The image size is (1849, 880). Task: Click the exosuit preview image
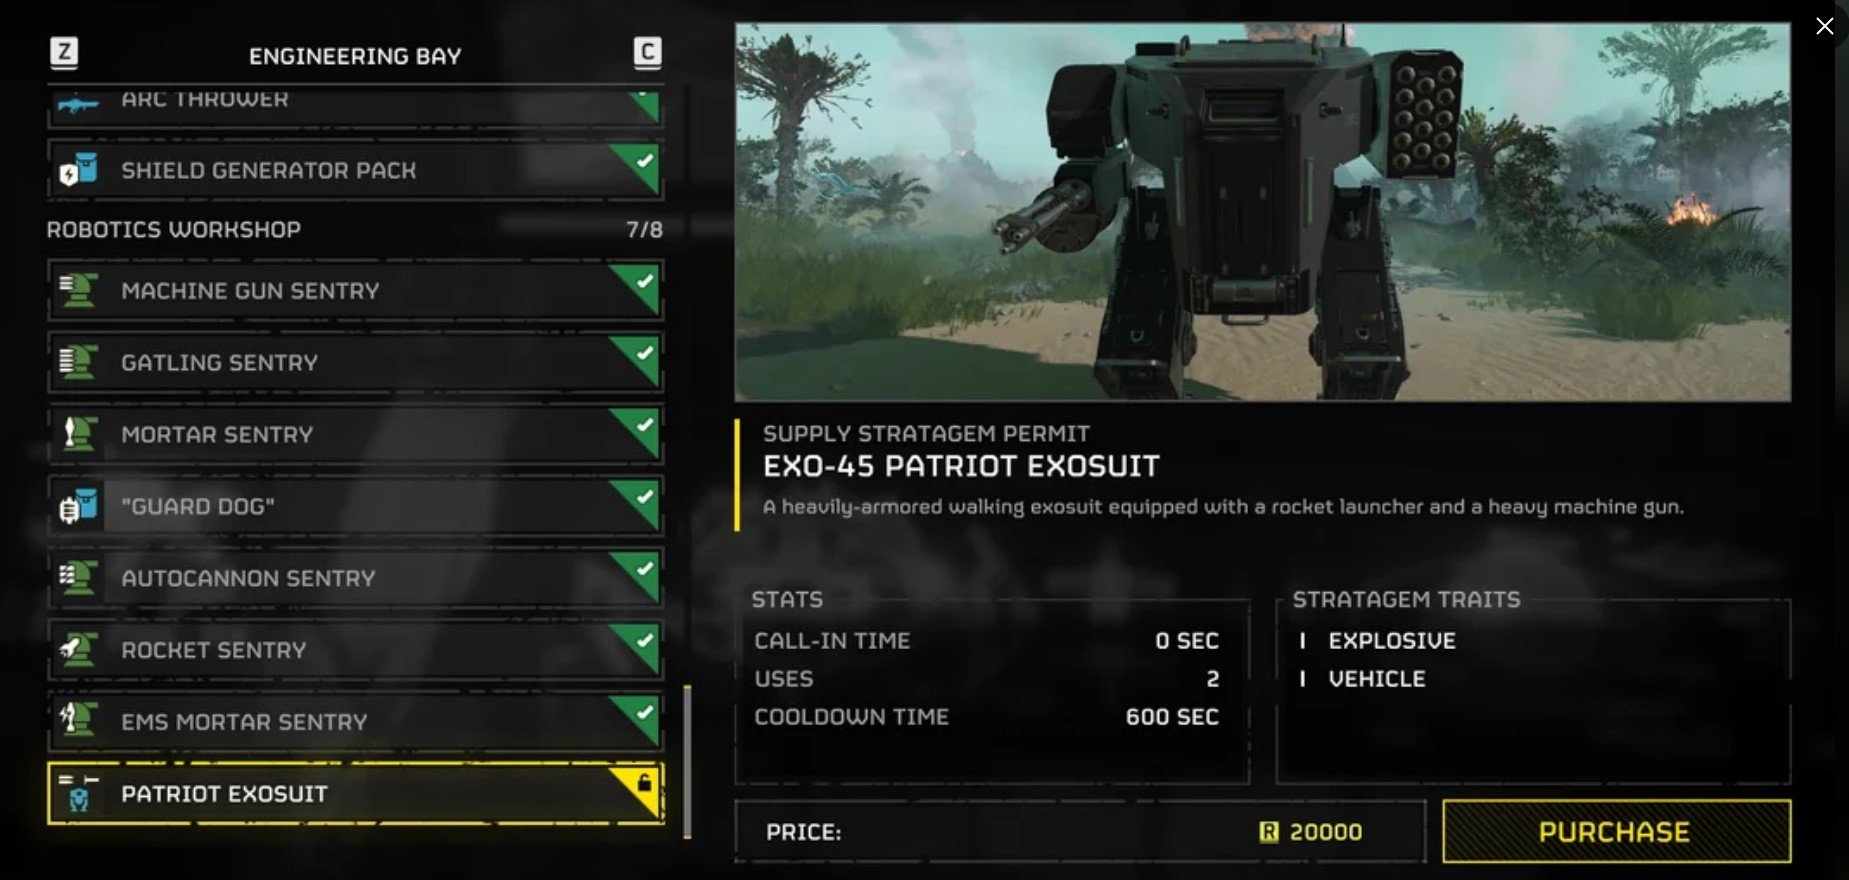click(1262, 212)
